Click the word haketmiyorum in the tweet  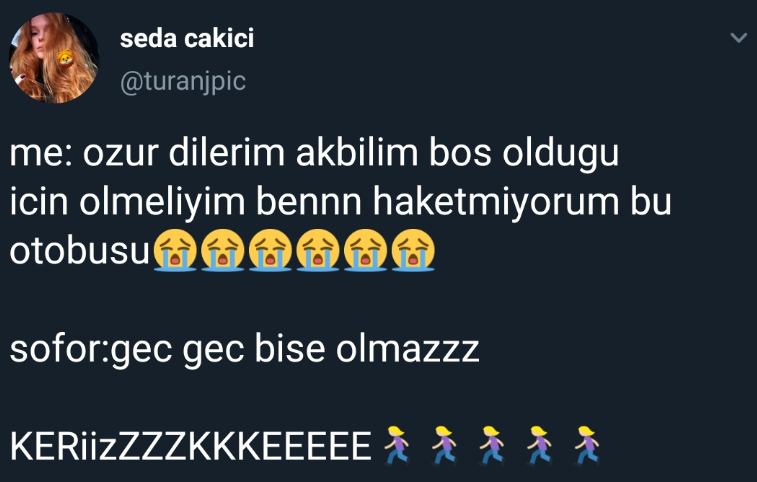pyautogui.click(x=496, y=201)
